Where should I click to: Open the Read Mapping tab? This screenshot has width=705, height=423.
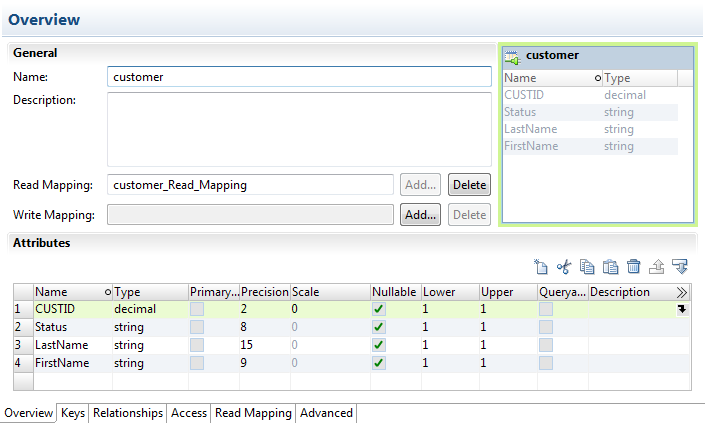click(x=254, y=413)
